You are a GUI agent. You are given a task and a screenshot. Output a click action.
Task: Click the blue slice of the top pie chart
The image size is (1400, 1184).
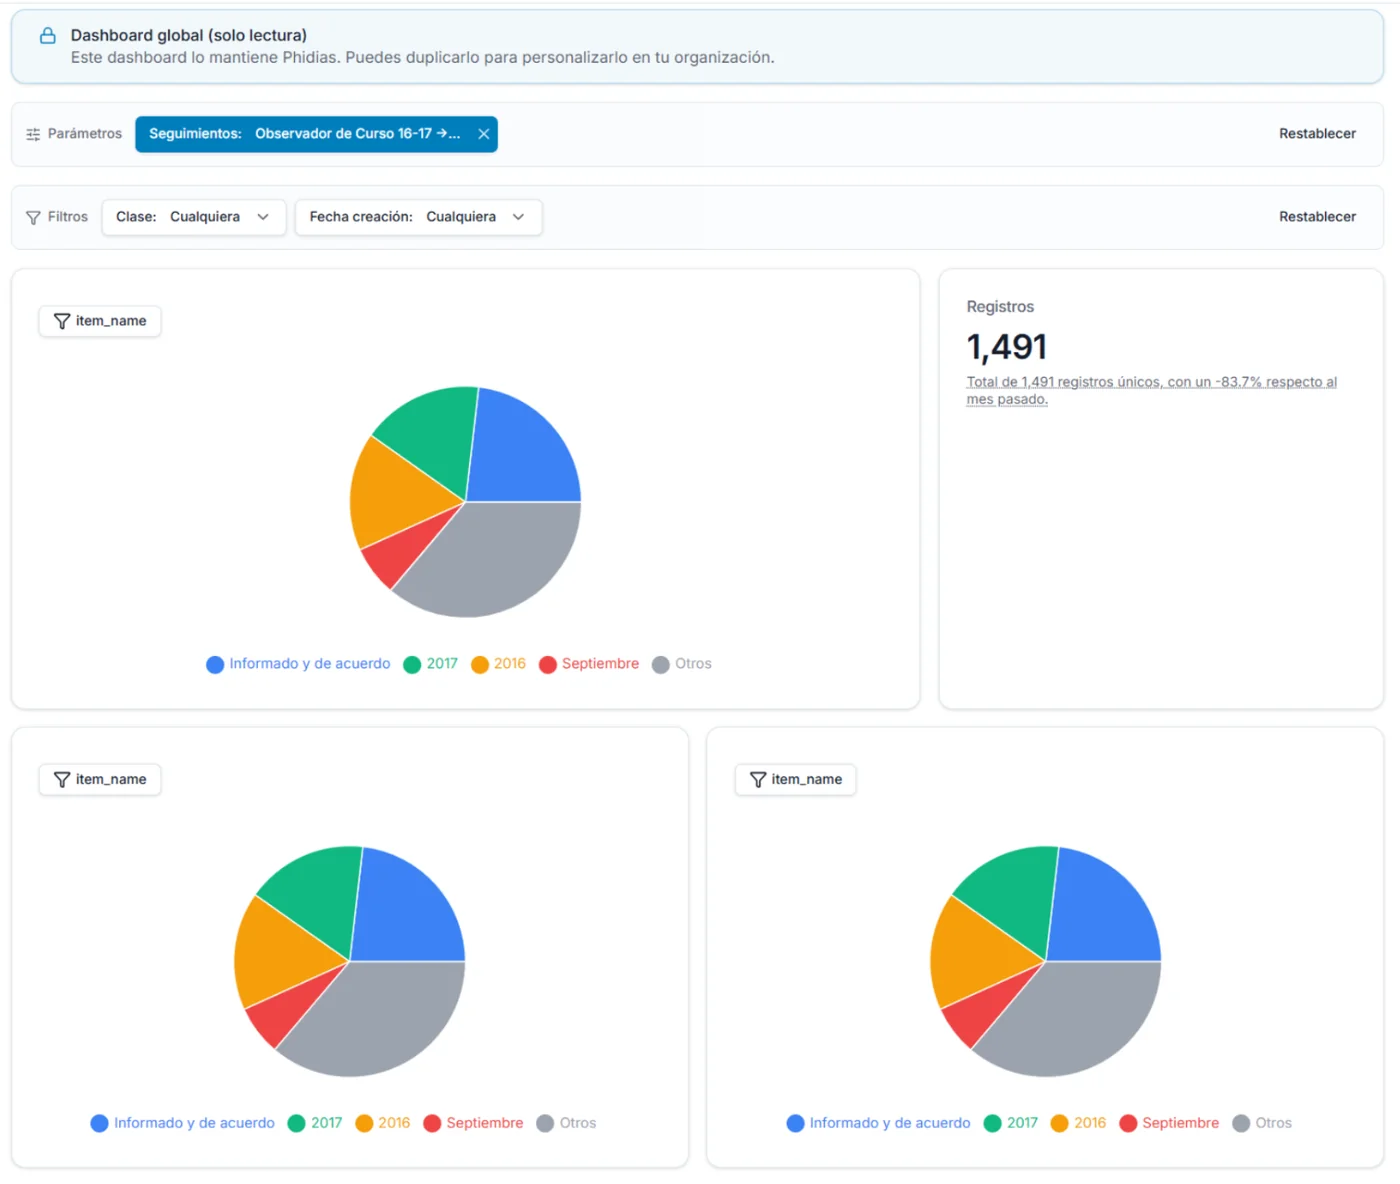(x=520, y=450)
